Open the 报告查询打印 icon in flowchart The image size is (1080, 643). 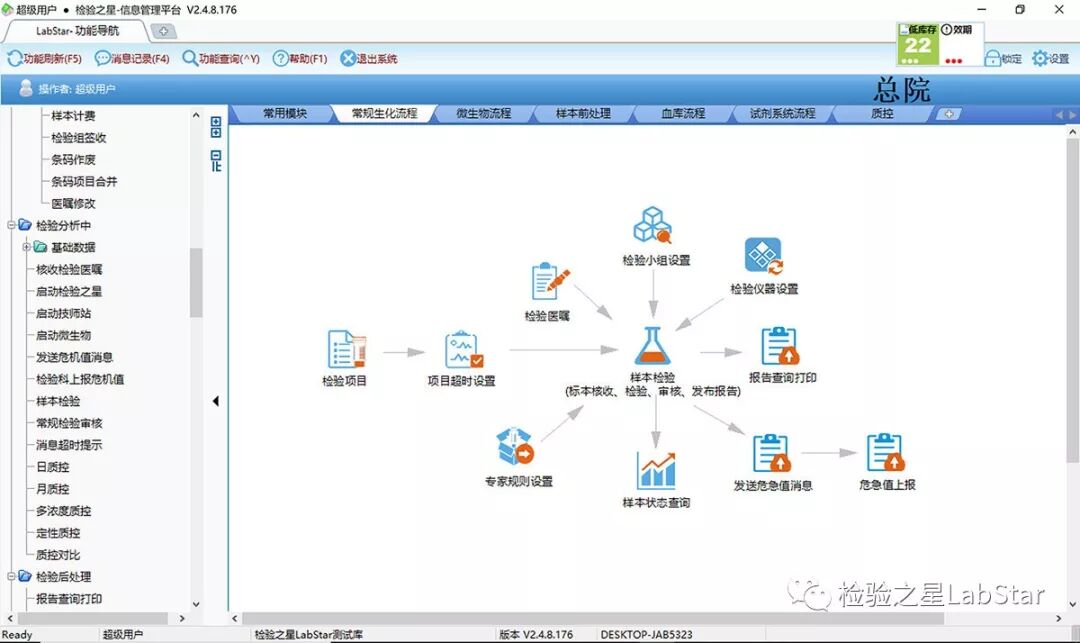pos(780,346)
